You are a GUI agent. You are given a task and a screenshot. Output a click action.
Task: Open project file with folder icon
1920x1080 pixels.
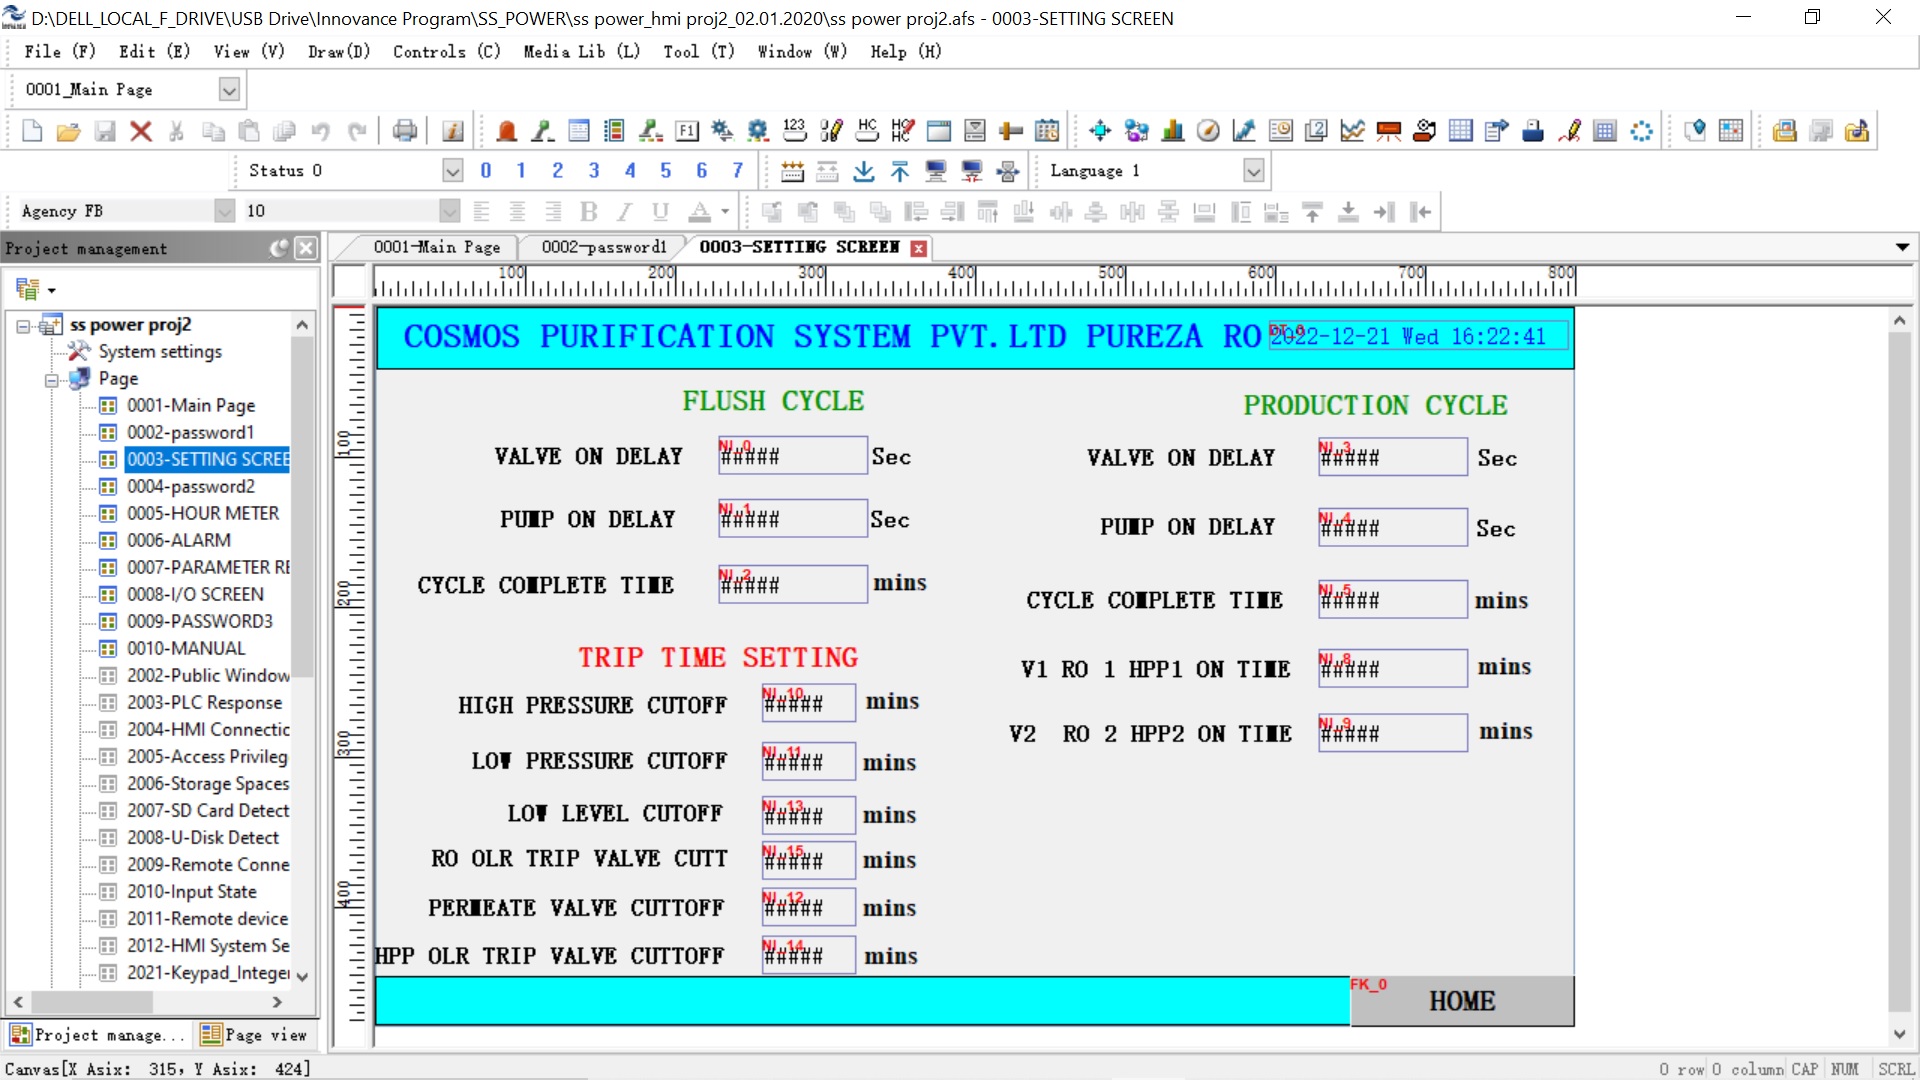point(68,131)
